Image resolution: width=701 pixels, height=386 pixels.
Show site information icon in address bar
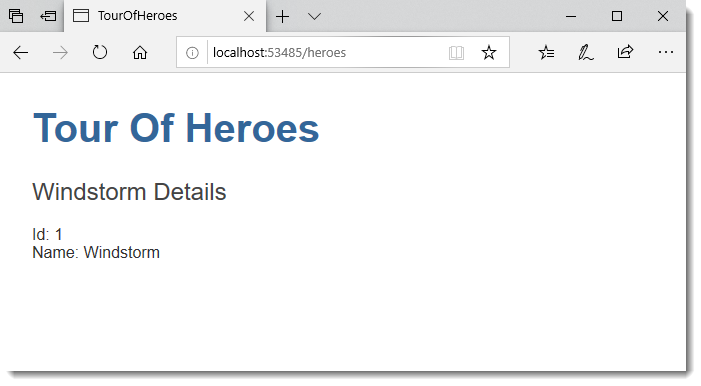click(x=192, y=53)
